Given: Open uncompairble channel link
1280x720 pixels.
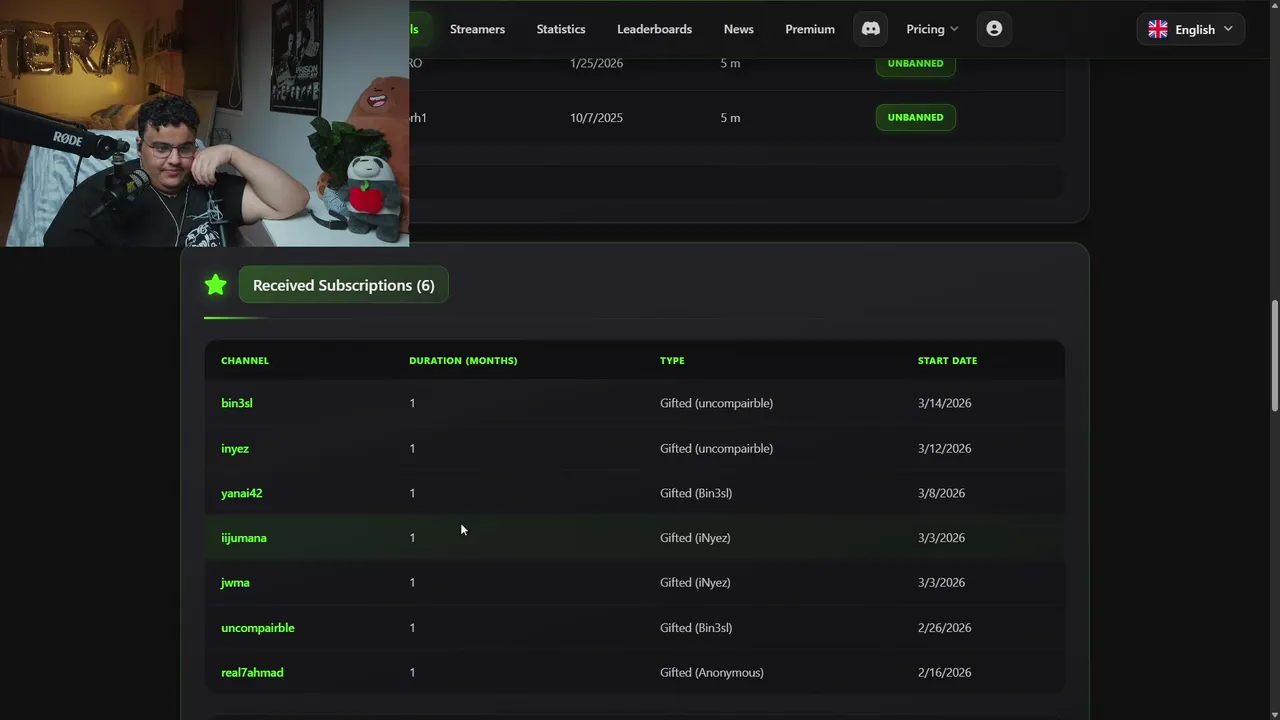Looking at the screenshot, I should [x=258, y=628].
